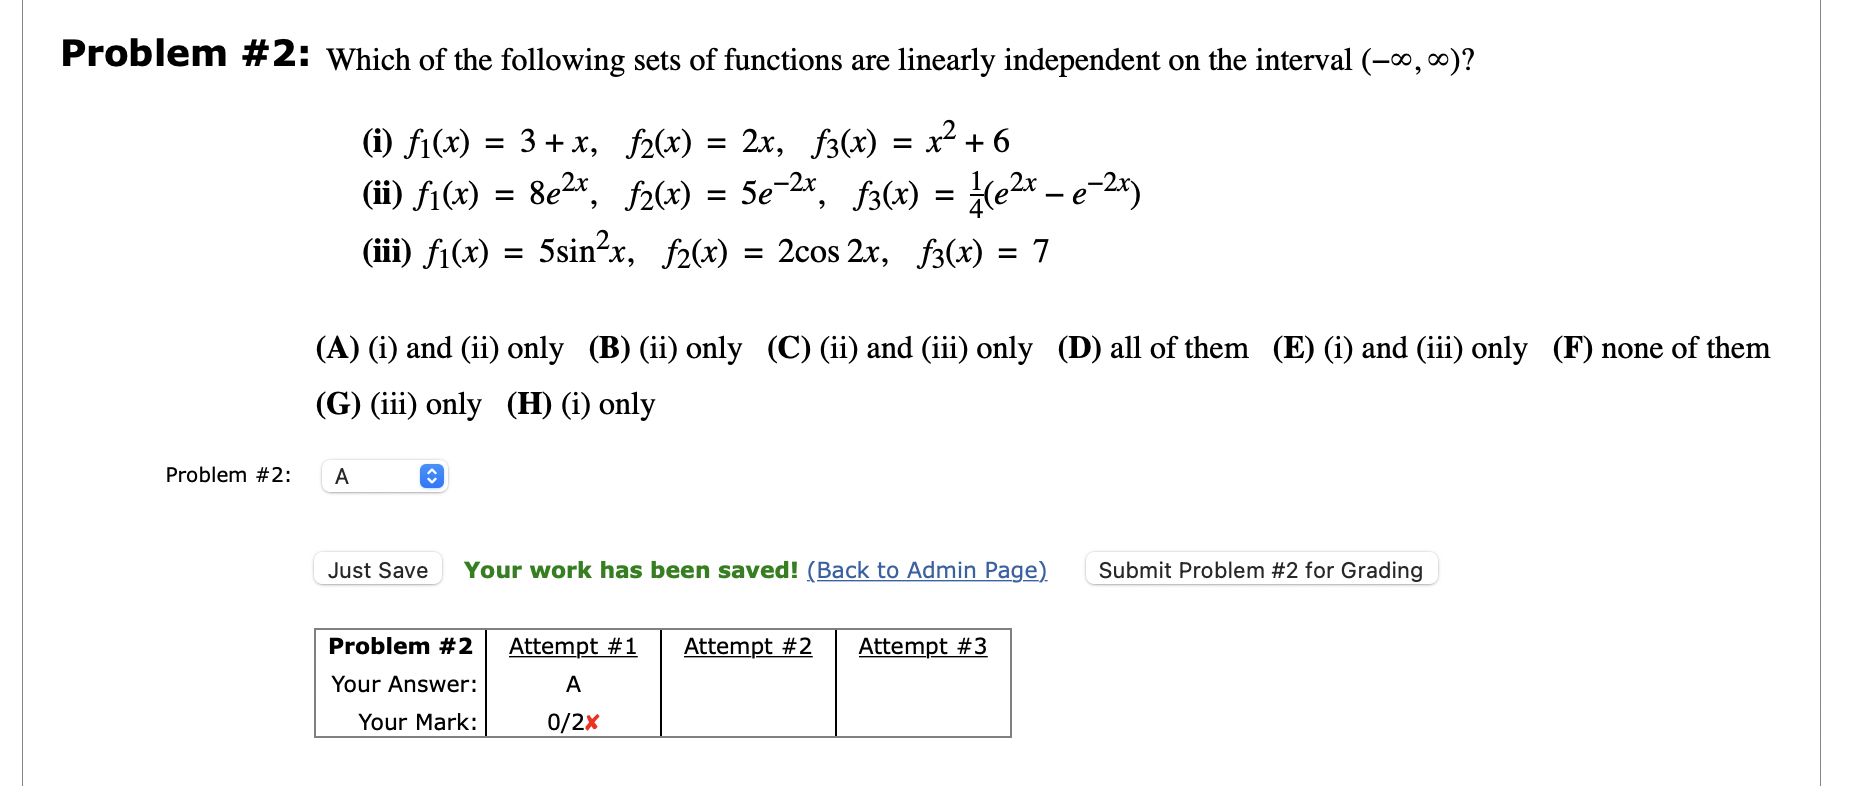The height and width of the screenshot is (786, 1868).
Task: Click answer choice (D) all of them
Action: point(1152,348)
